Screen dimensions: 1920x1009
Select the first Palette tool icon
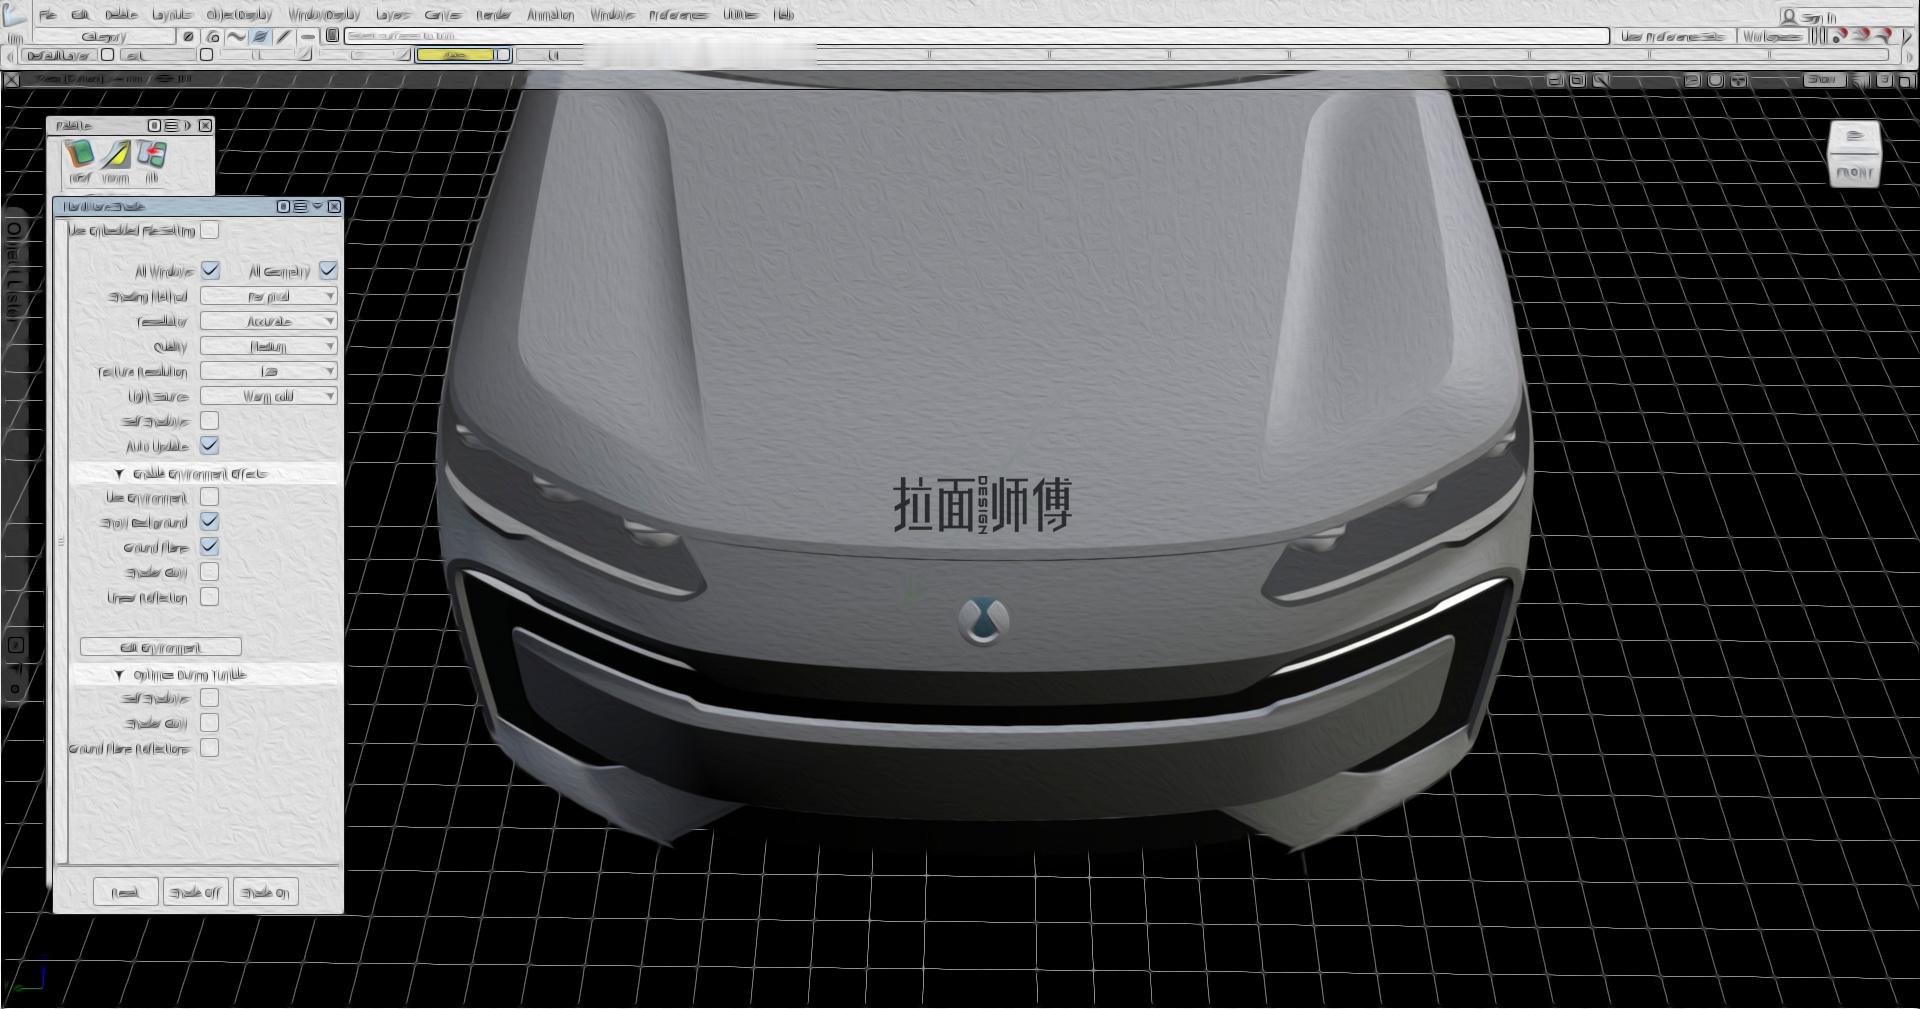79,155
